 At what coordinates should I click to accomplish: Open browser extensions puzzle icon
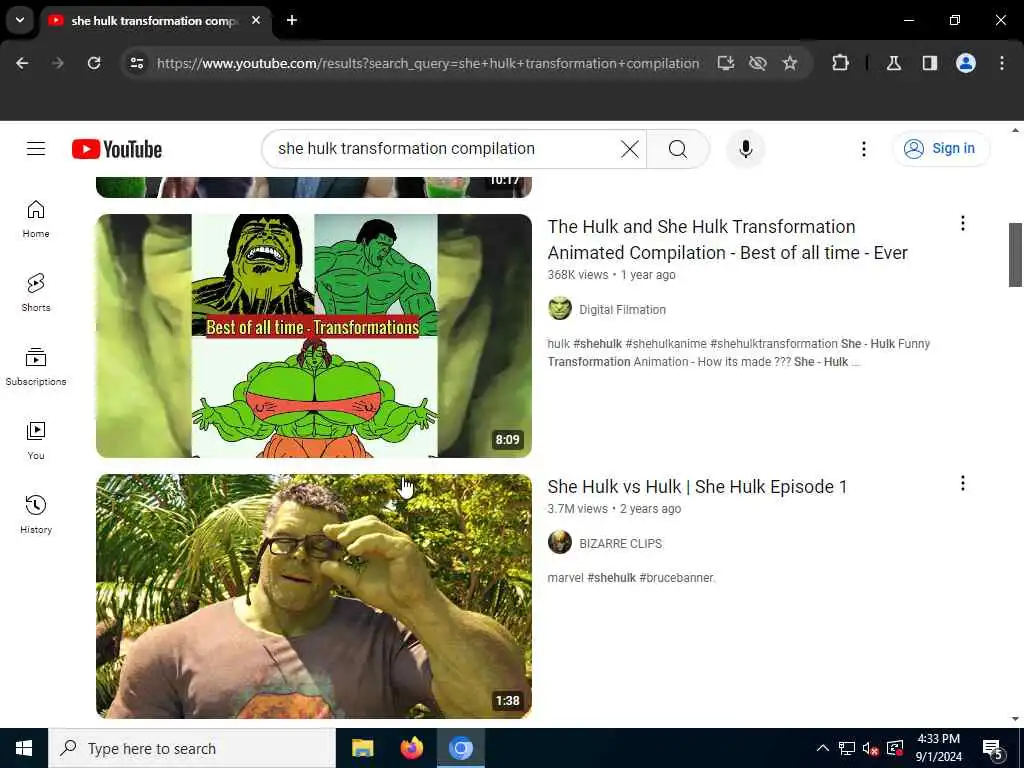[x=840, y=63]
